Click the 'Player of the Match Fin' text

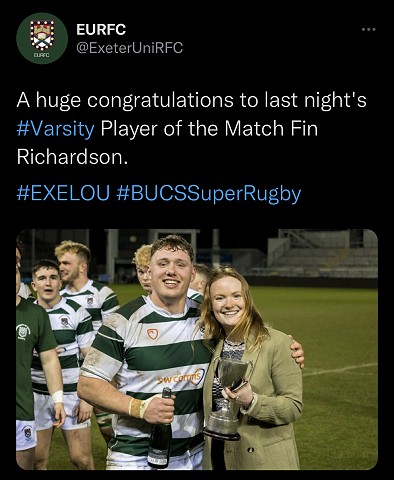click(x=209, y=129)
